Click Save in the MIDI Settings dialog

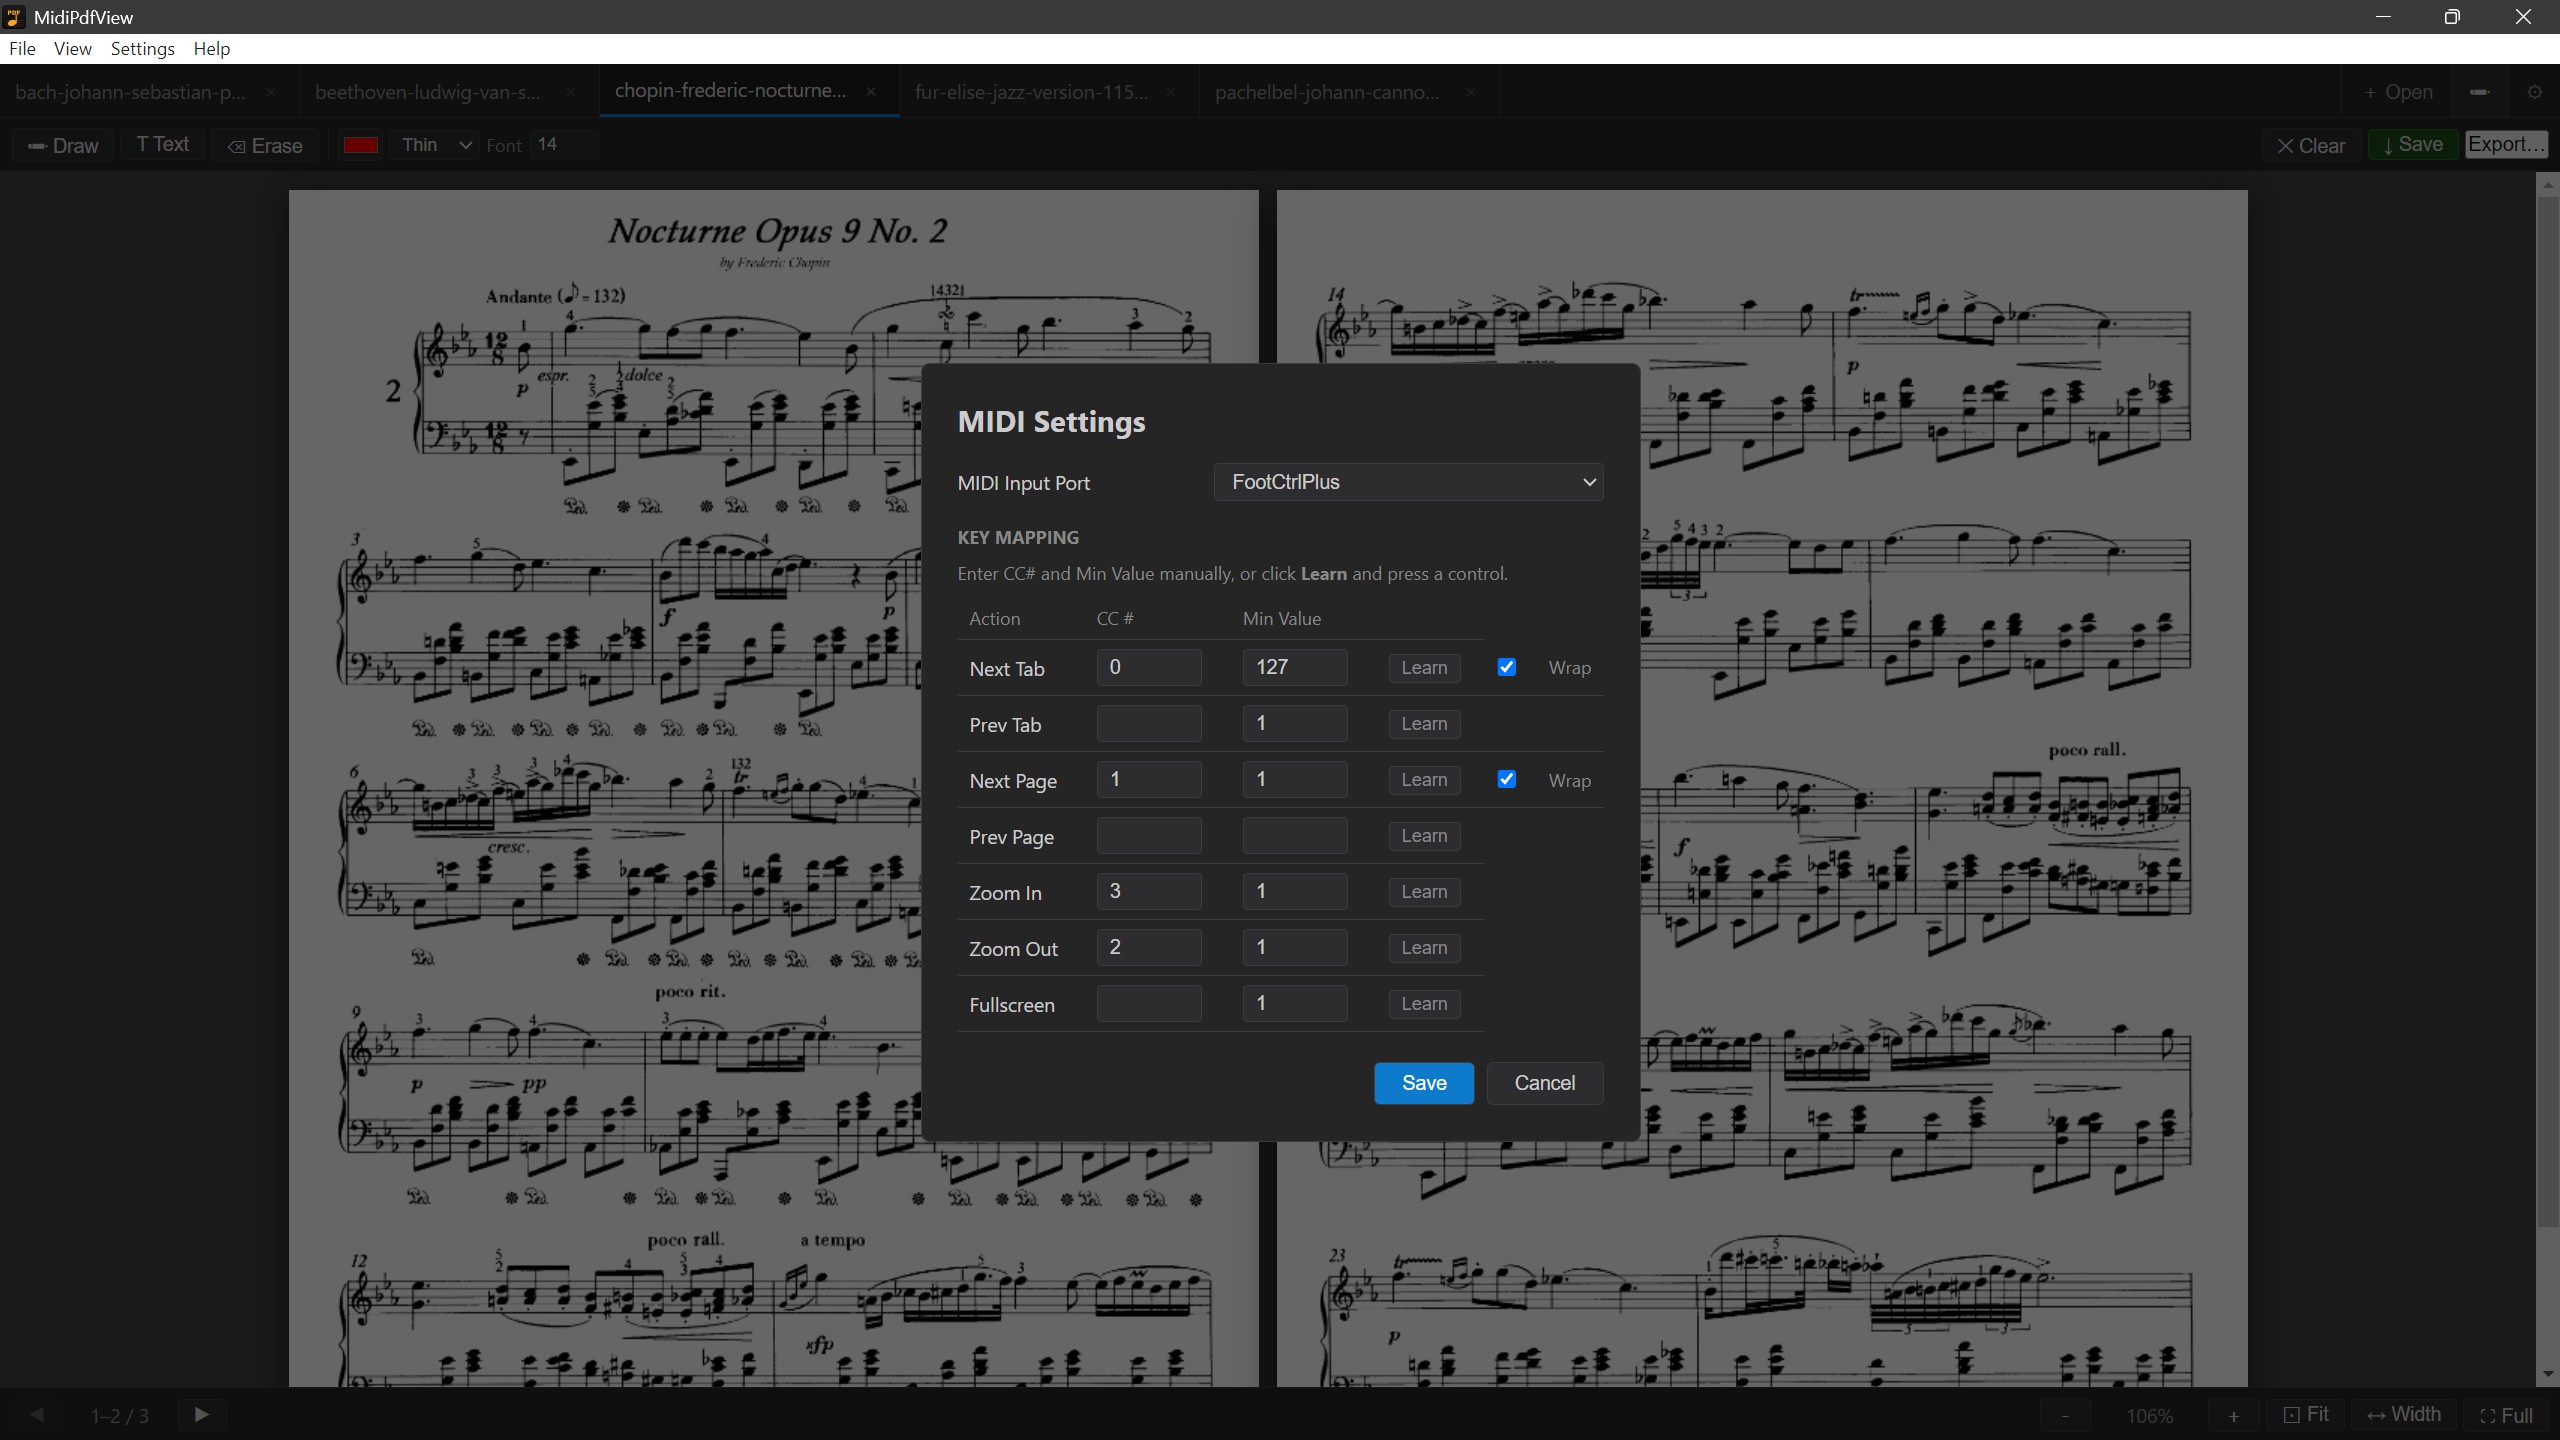(1423, 1083)
